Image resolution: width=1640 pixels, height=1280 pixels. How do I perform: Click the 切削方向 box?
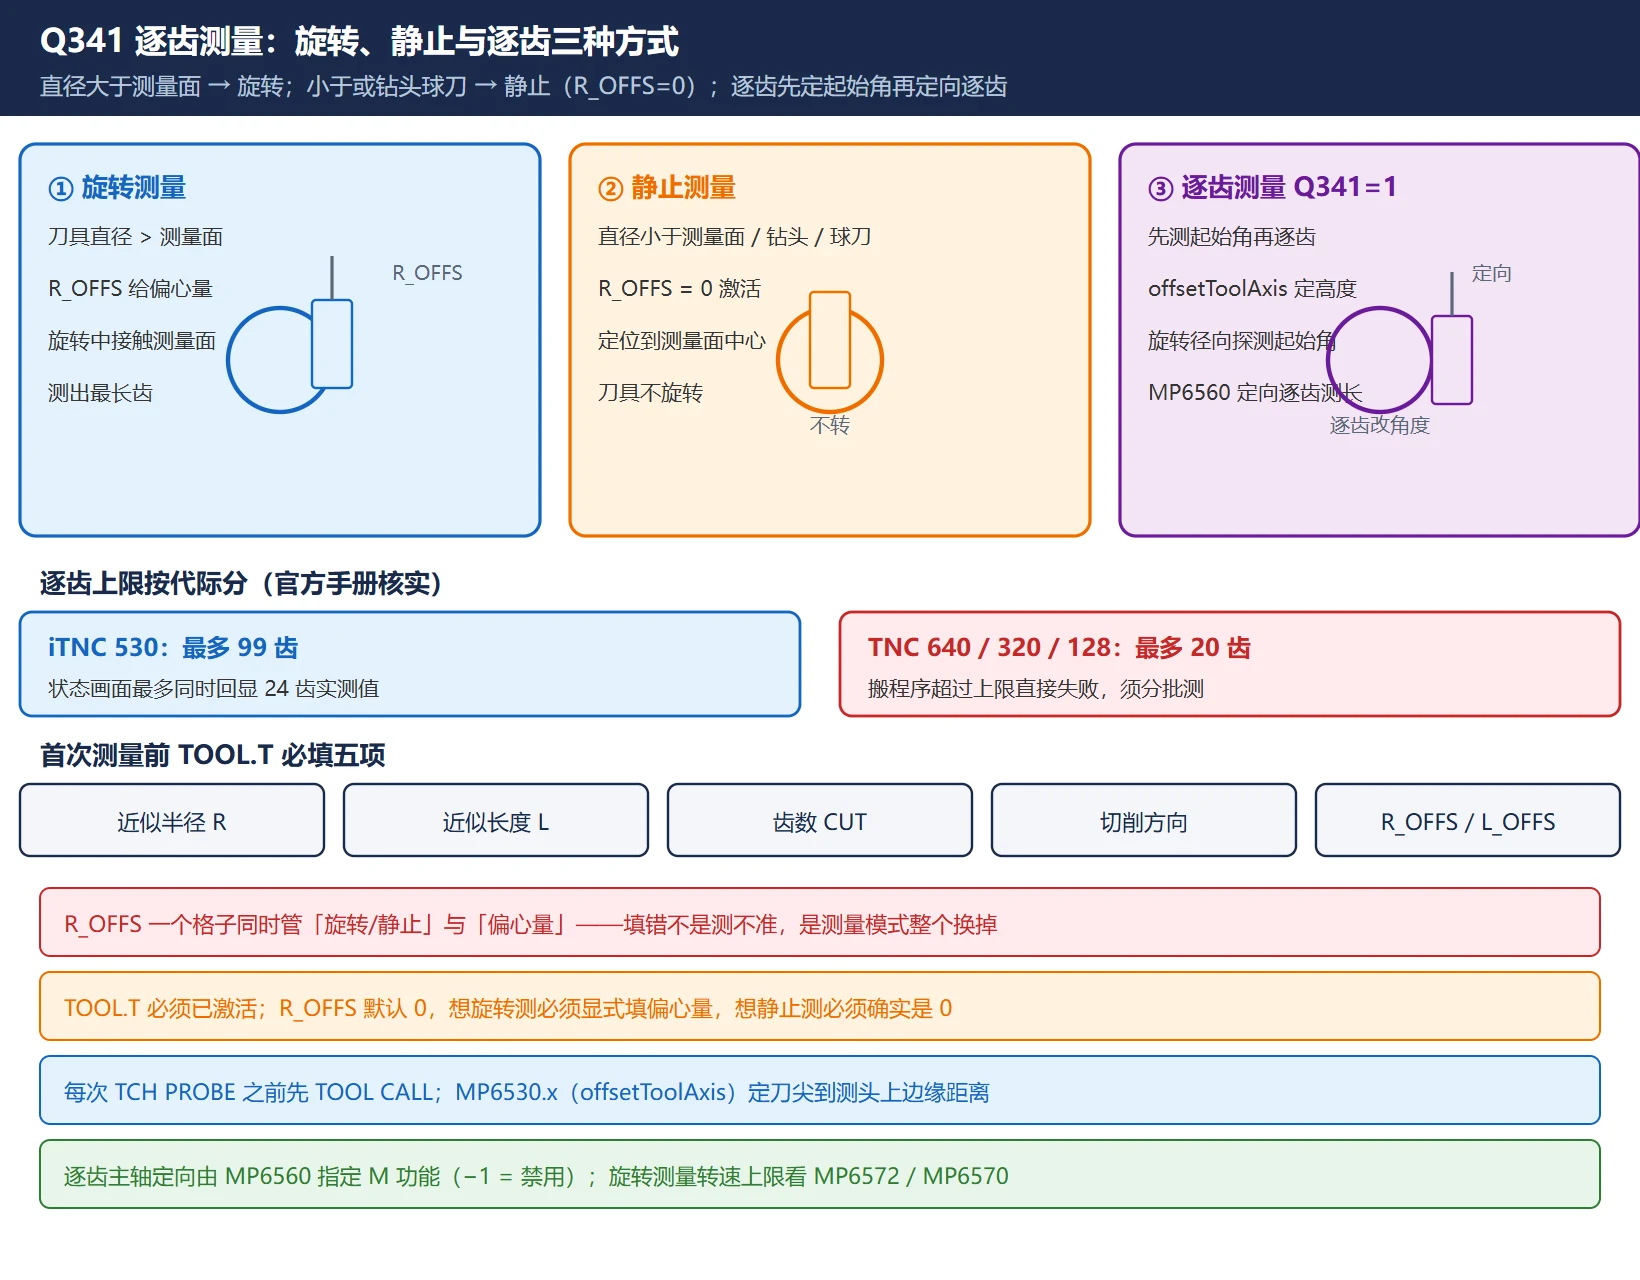pos(1144,820)
